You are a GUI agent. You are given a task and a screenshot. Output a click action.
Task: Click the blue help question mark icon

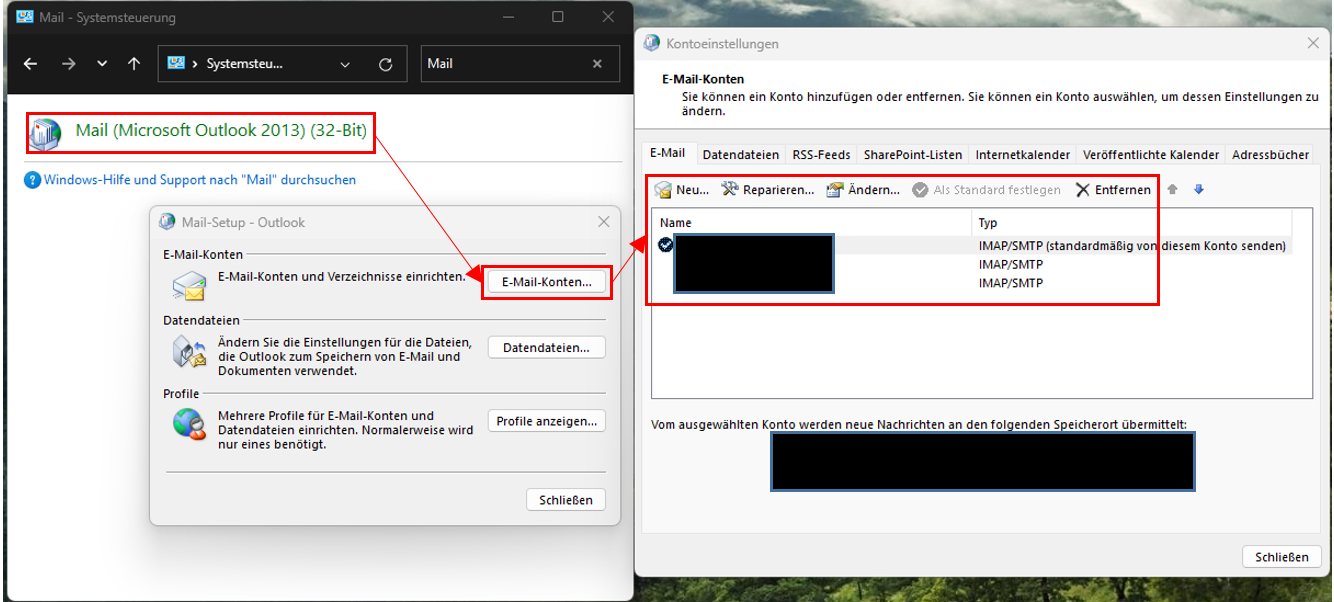pyautogui.click(x=33, y=180)
